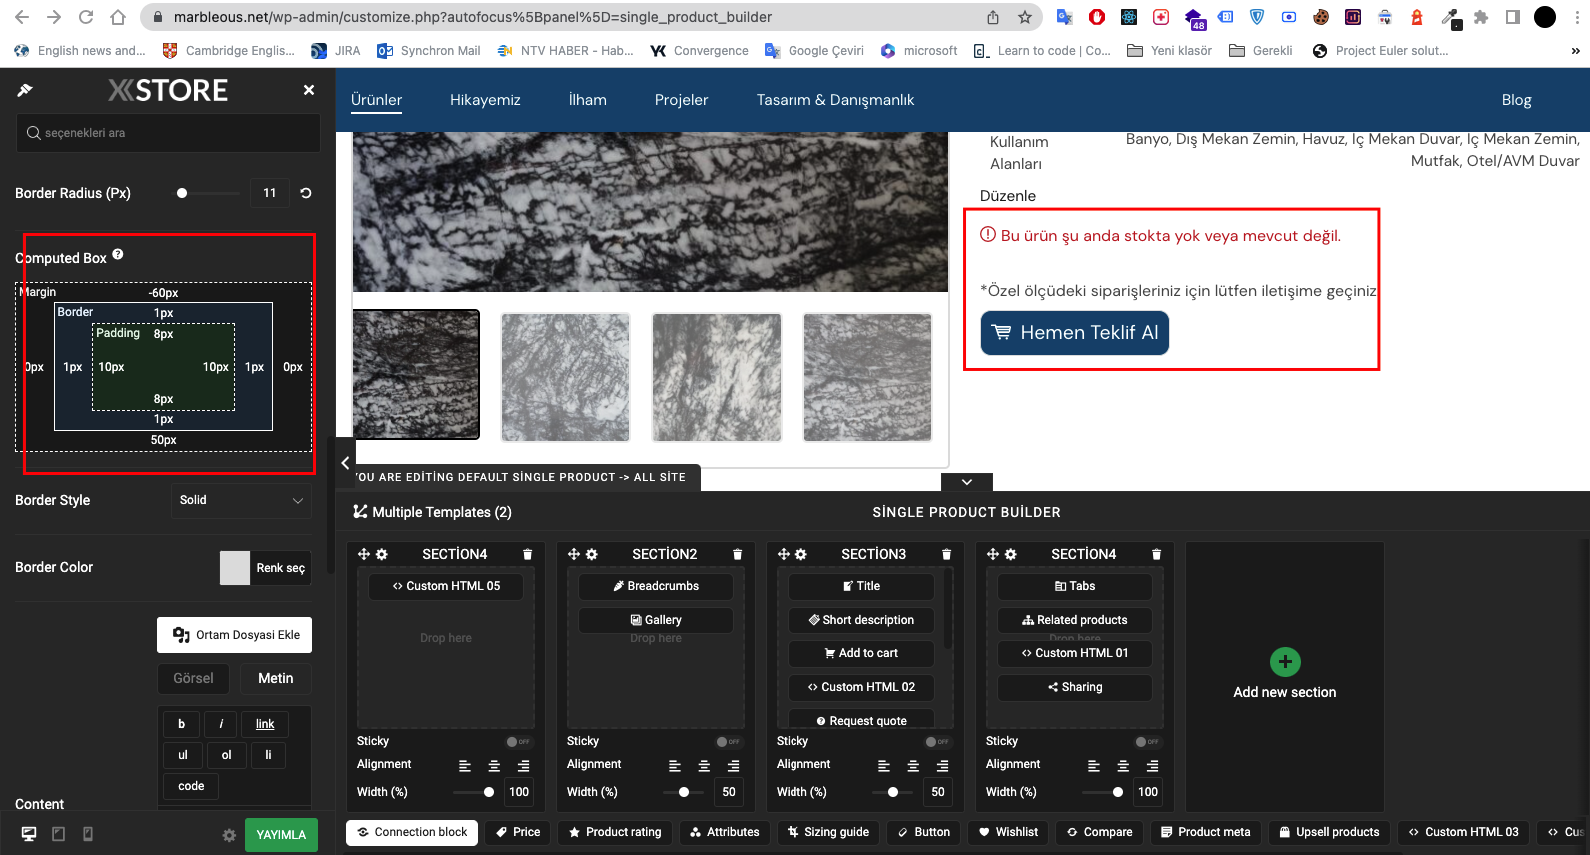Switch to tablet preview device

pos(59,834)
